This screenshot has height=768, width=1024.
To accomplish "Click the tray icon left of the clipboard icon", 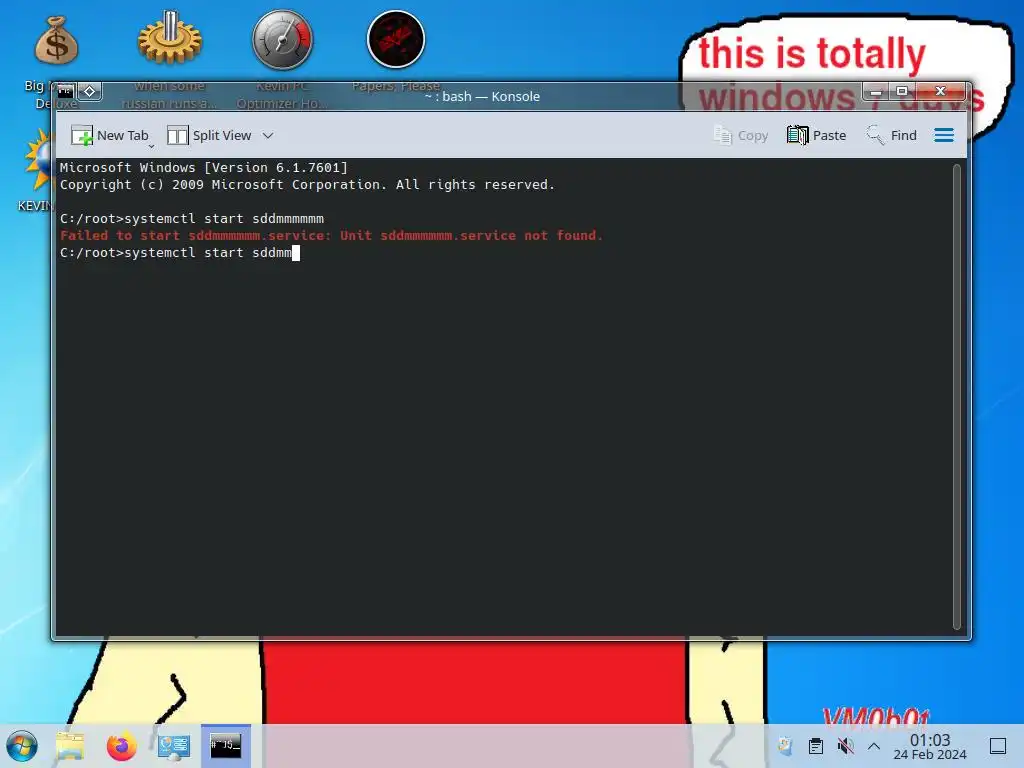I will tap(786, 746).
